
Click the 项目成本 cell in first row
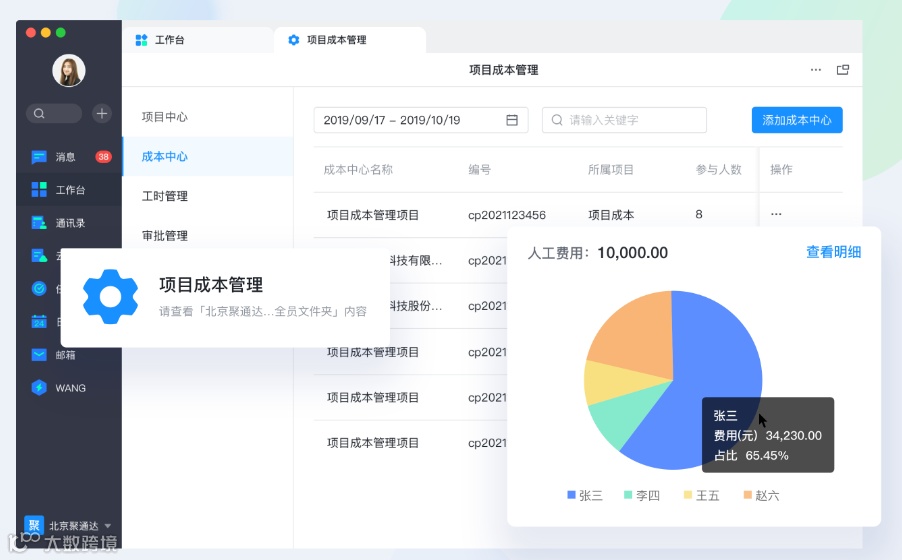tap(611, 215)
